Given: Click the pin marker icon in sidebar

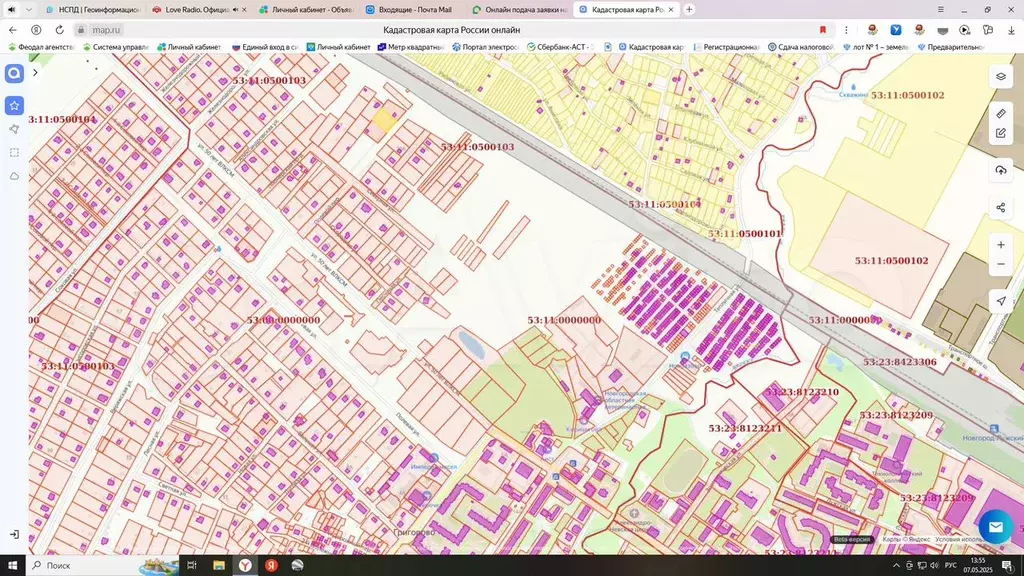Looking at the screenshot, I should [14, 129].
